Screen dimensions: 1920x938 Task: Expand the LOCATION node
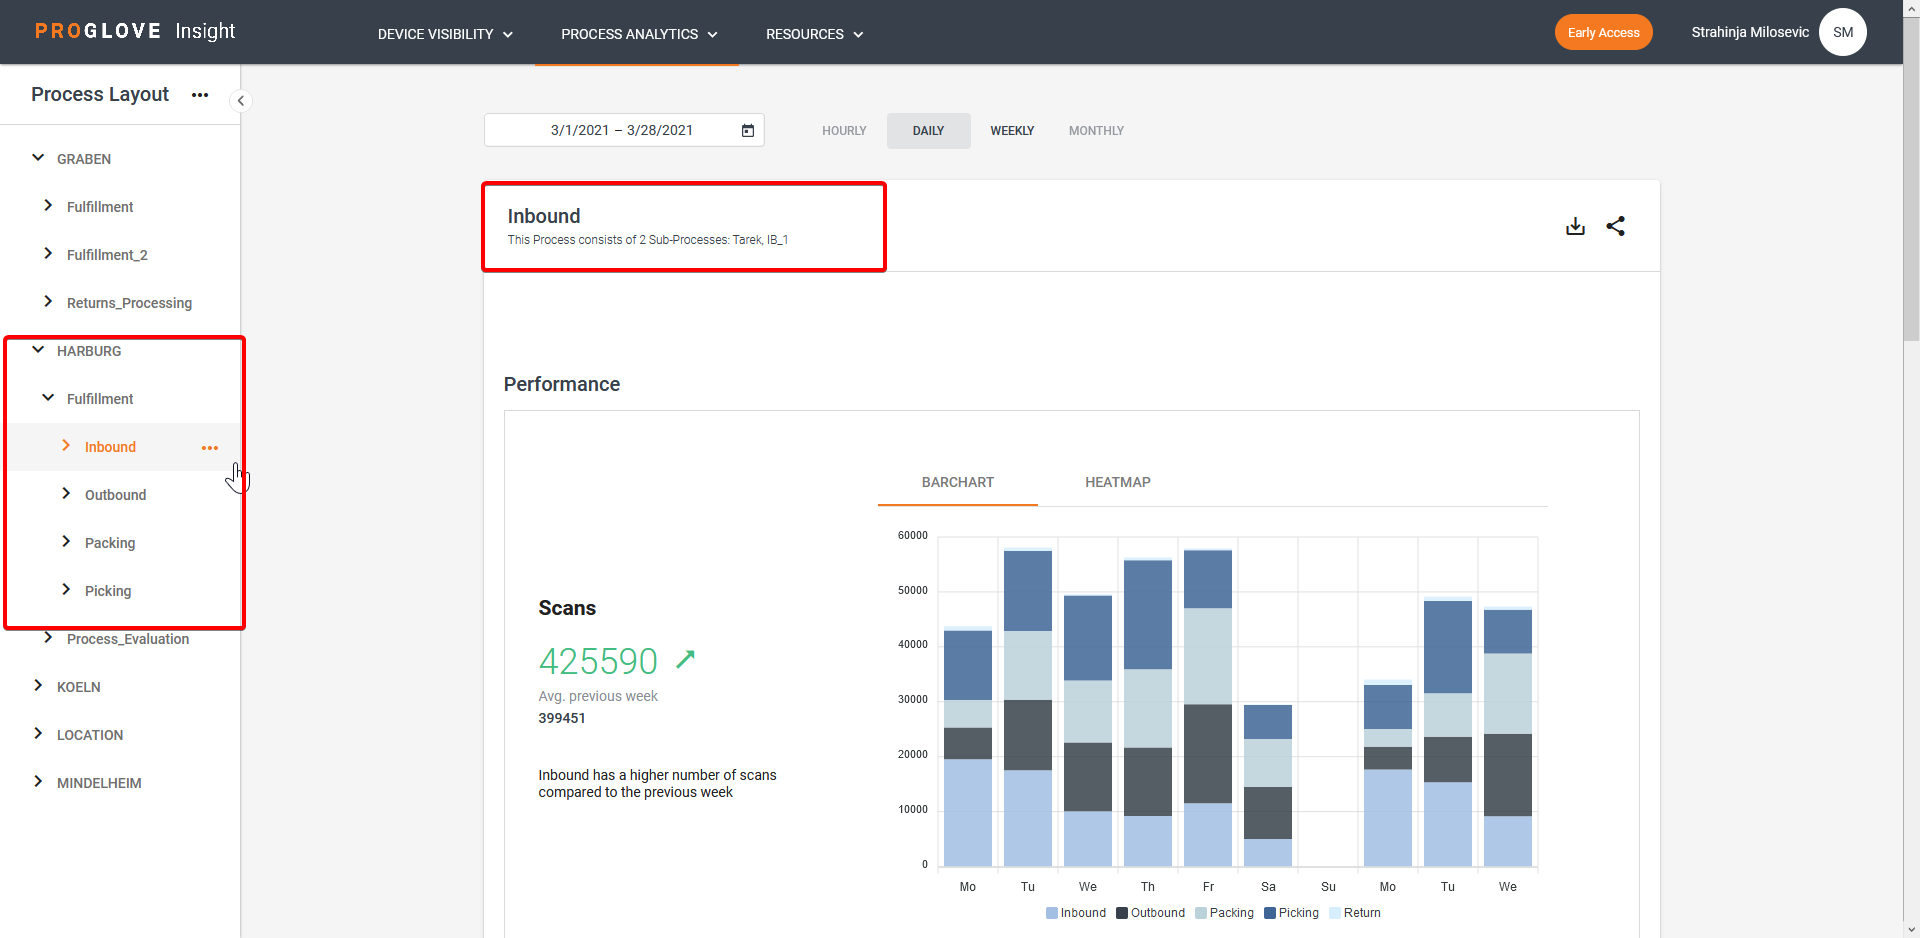[x=38, y=734]
